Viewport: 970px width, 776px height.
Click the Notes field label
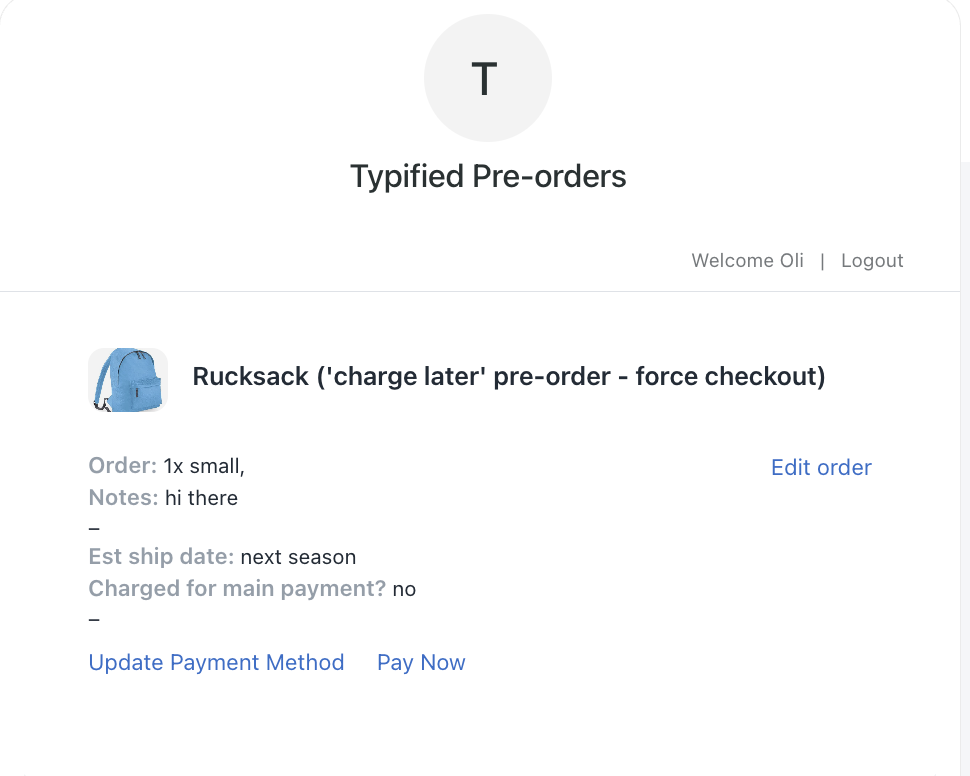click(x=123, y=497)
